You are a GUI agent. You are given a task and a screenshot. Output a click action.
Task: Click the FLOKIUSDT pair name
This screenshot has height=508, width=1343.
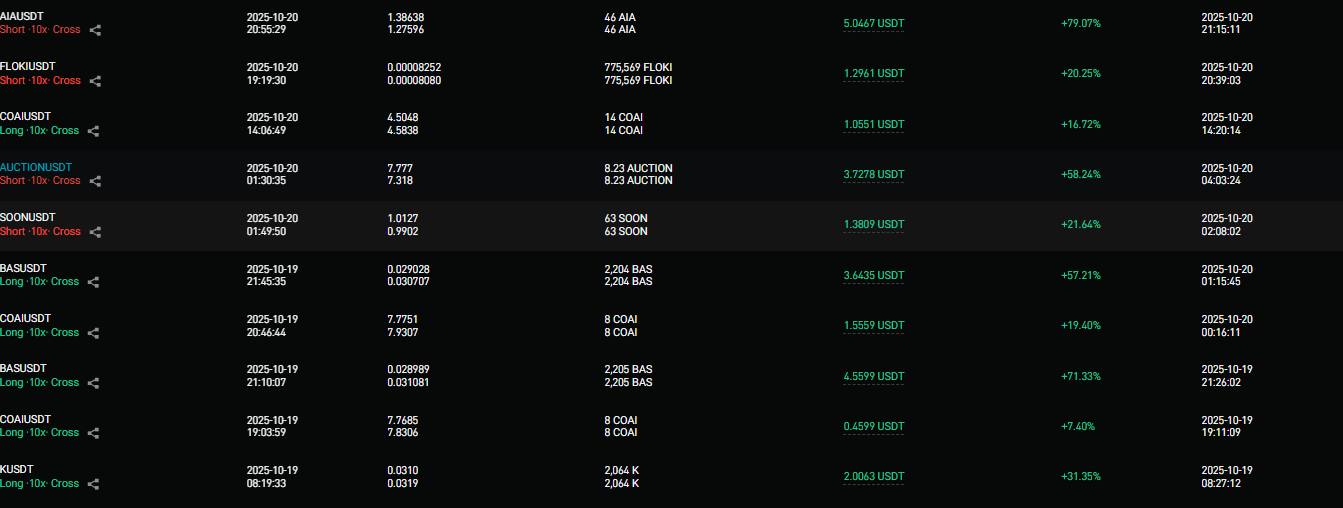tap(27, 67)
